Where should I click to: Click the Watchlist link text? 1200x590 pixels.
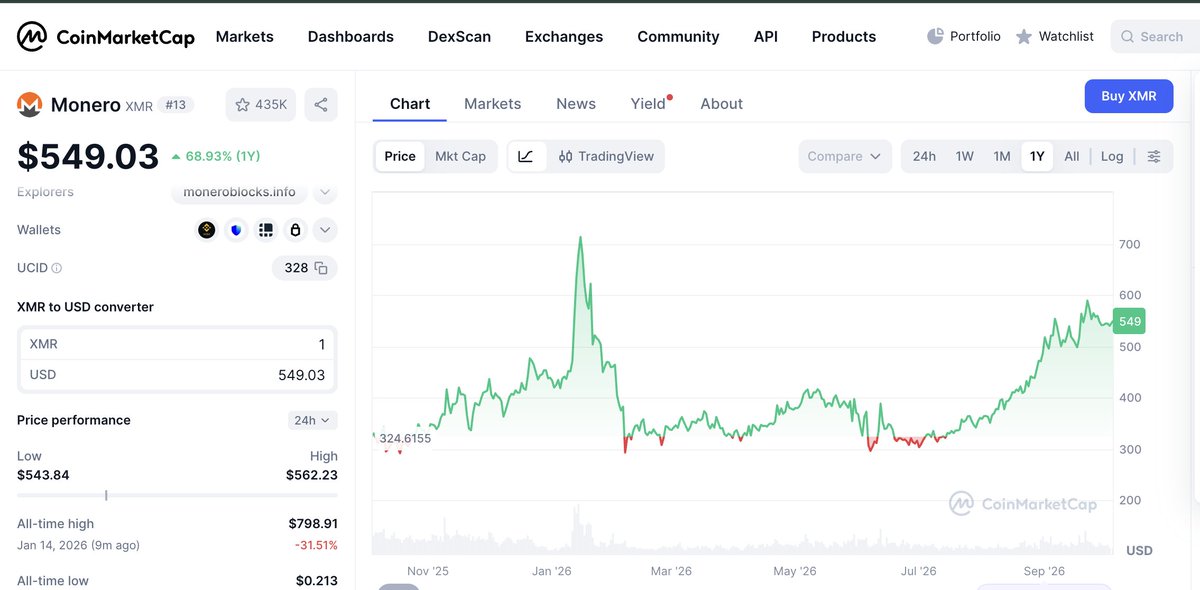point(1066,36)
